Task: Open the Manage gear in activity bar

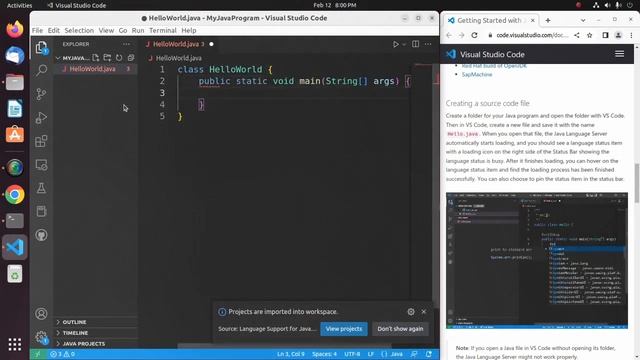Action: [x=41, y=337]
